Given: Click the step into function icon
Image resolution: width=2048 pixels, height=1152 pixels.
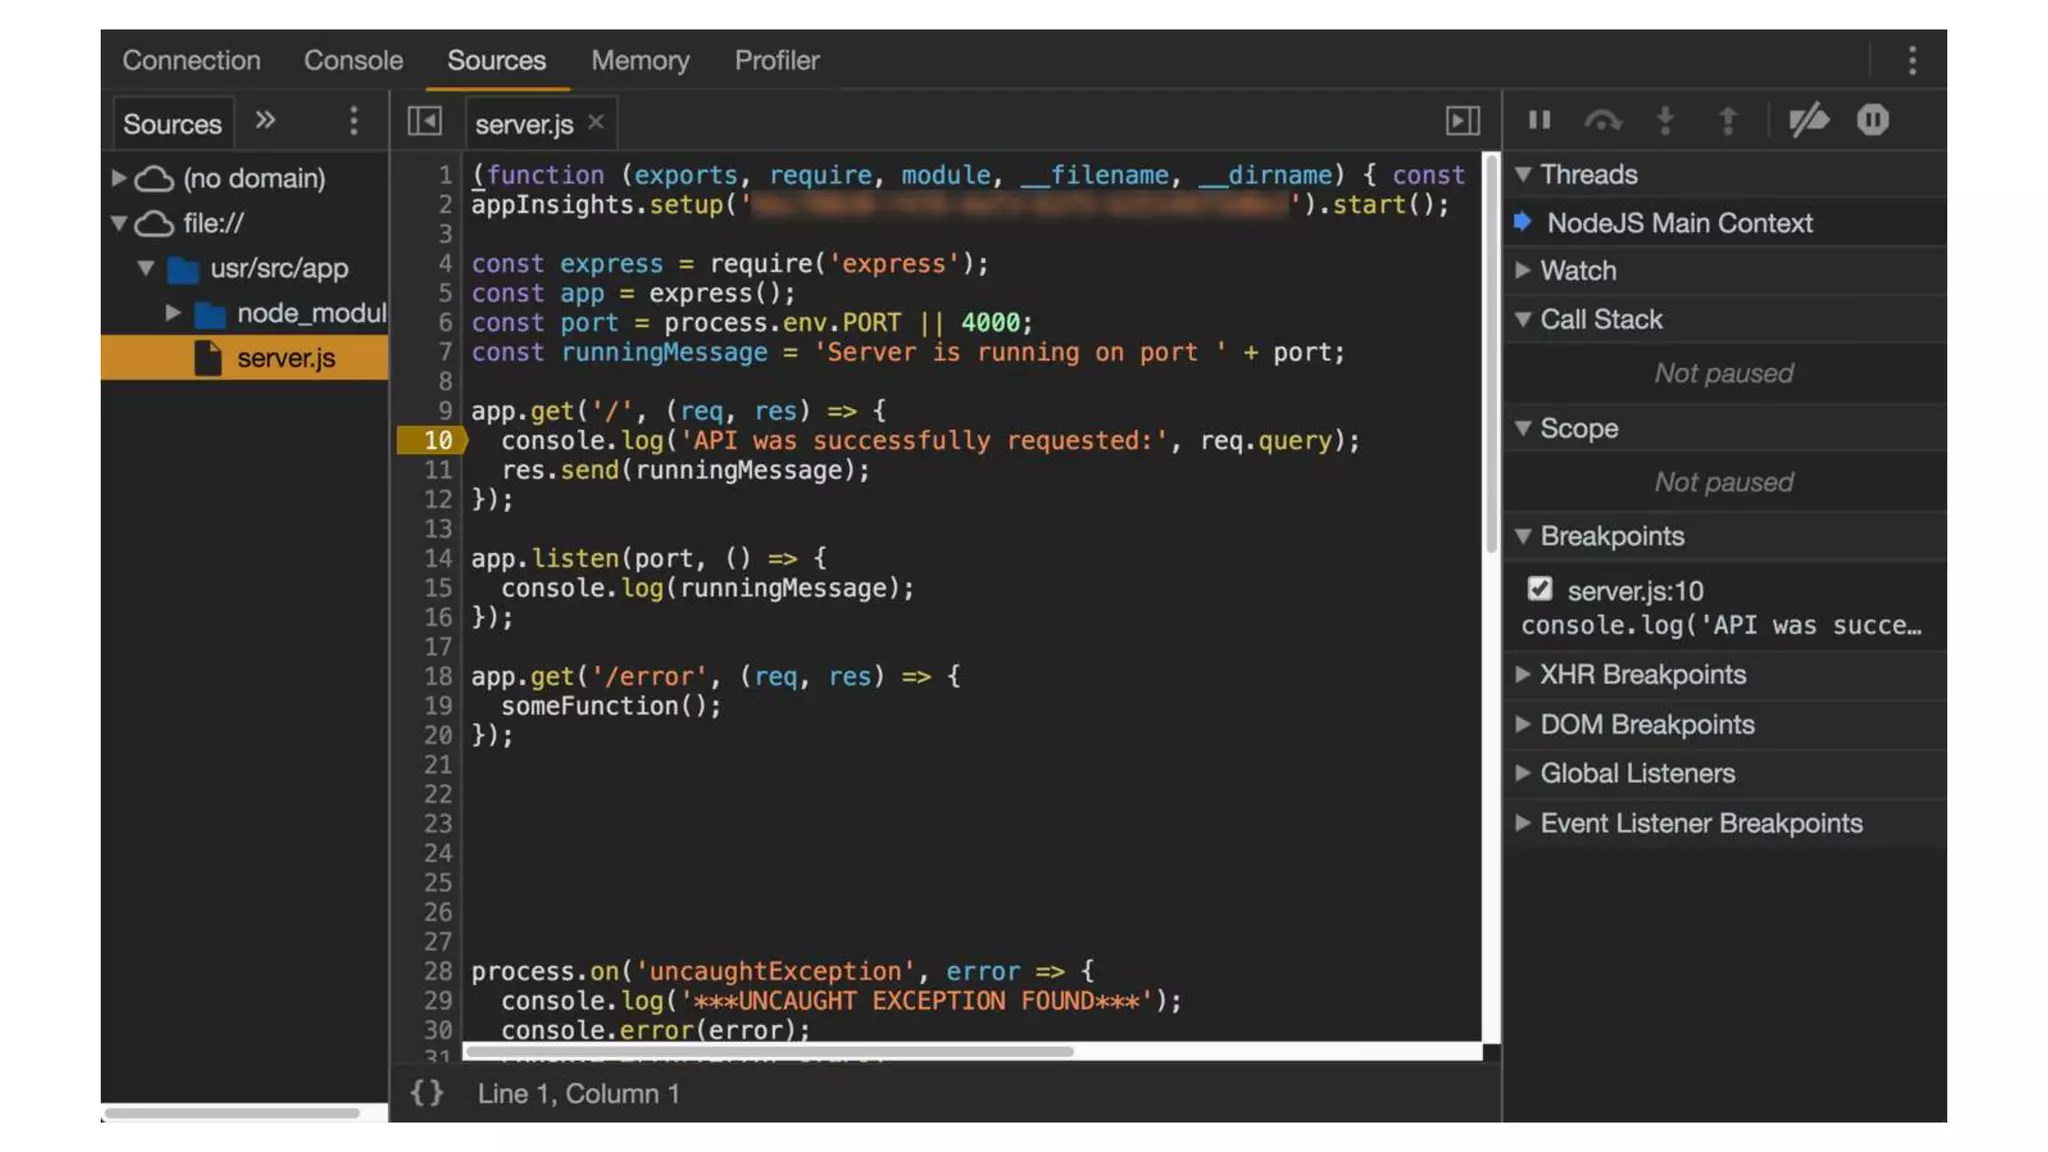Looking at the screenshot, I should [x=1665, y=121].
